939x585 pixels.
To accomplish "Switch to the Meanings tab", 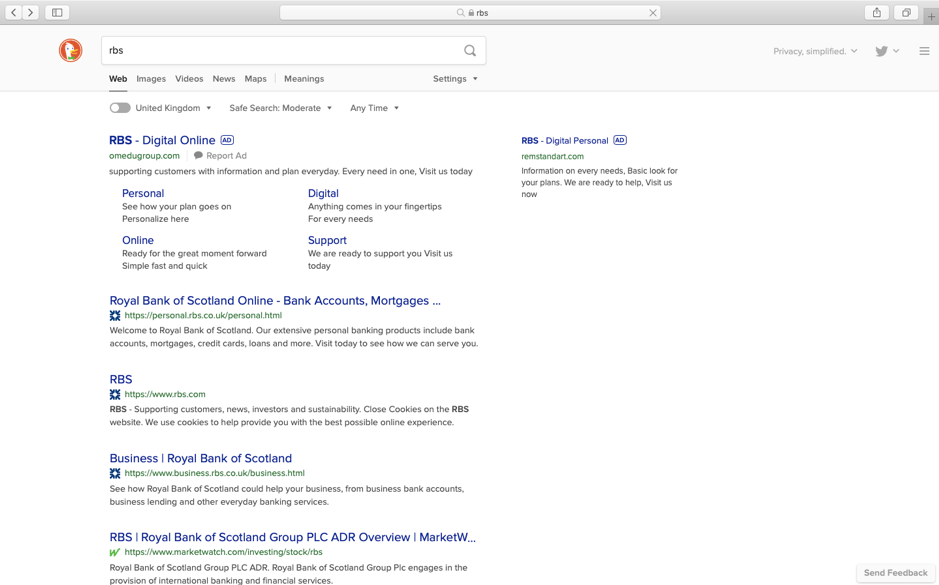I will (304, 78).
